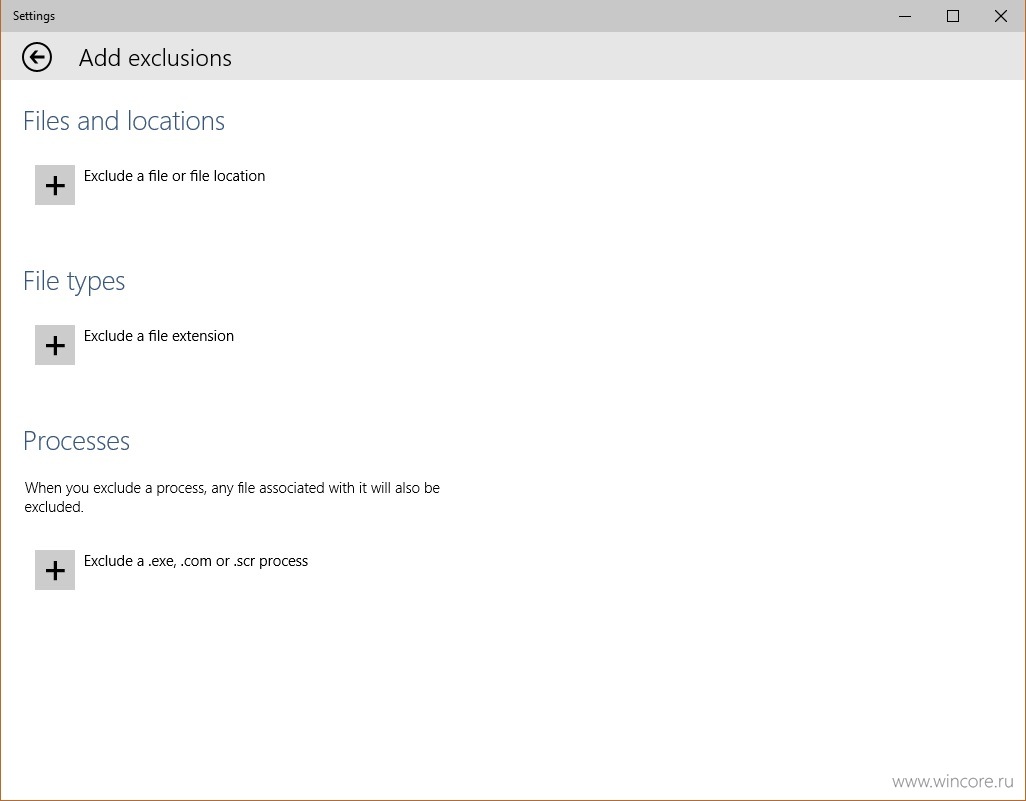Click the 'Processes' heading
This screenshot has width=1026, height=801.
pyautogui.click(x=77, y=441)
